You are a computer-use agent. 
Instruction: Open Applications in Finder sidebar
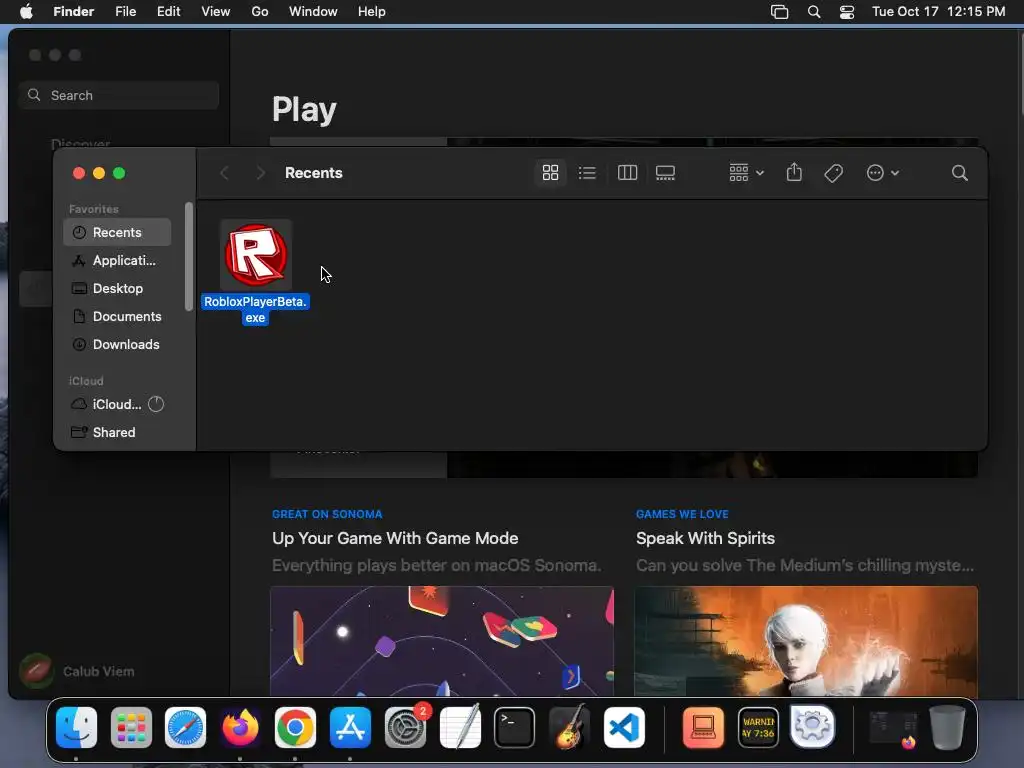click(x=117, y=261)
